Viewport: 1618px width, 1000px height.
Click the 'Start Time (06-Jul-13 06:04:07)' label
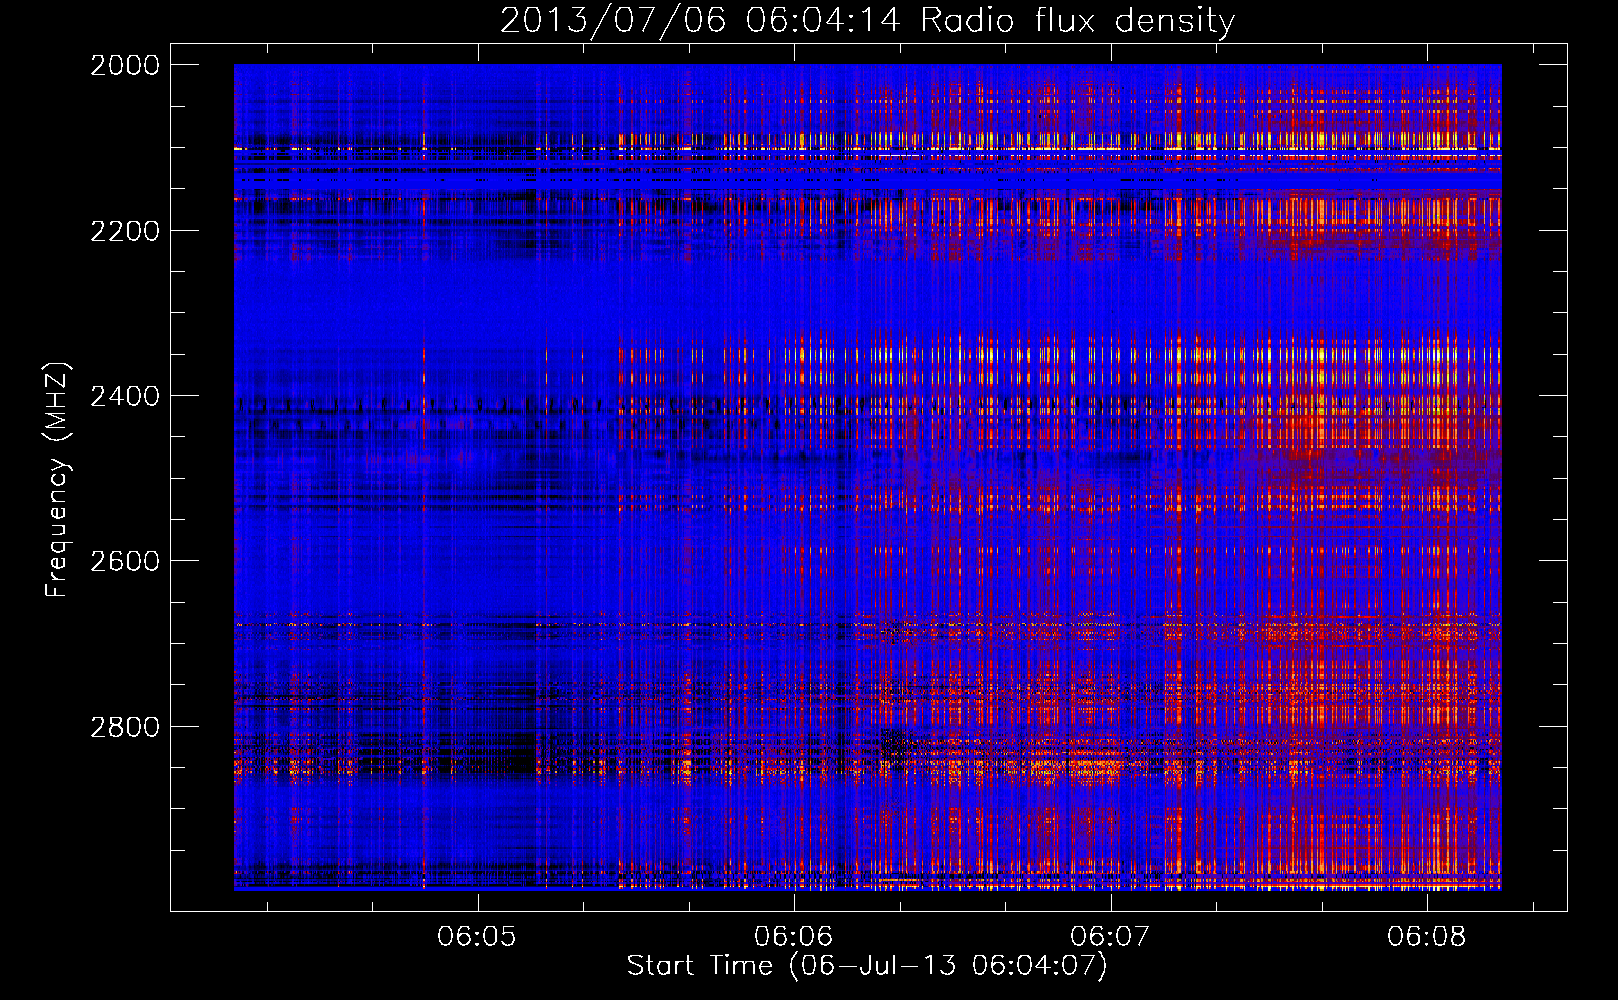(x=867, y=966)
